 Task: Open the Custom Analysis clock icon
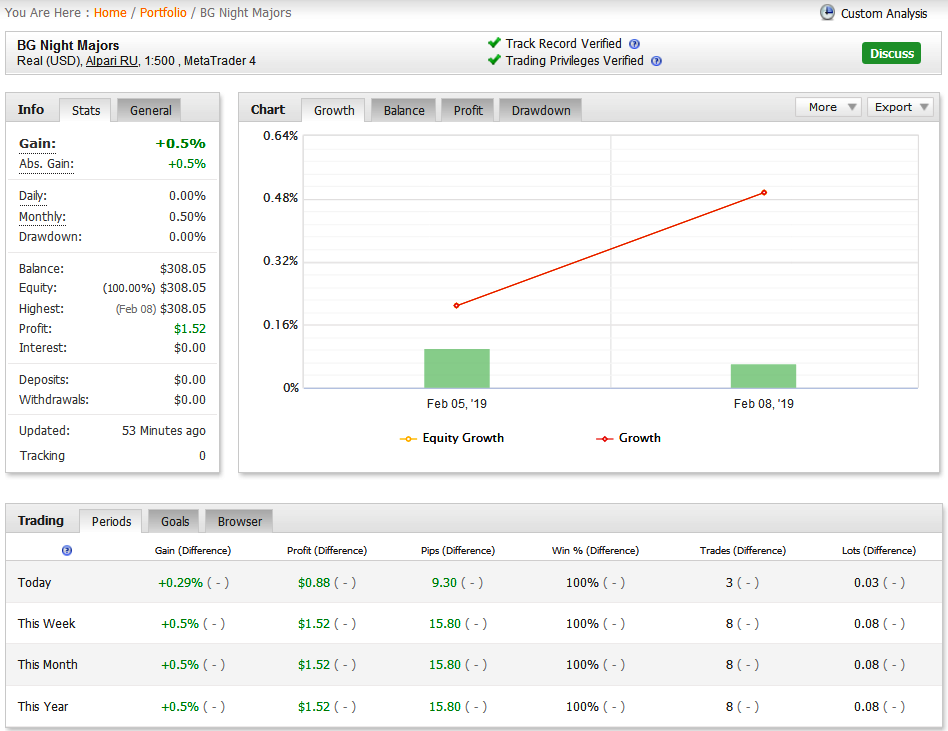827,13
